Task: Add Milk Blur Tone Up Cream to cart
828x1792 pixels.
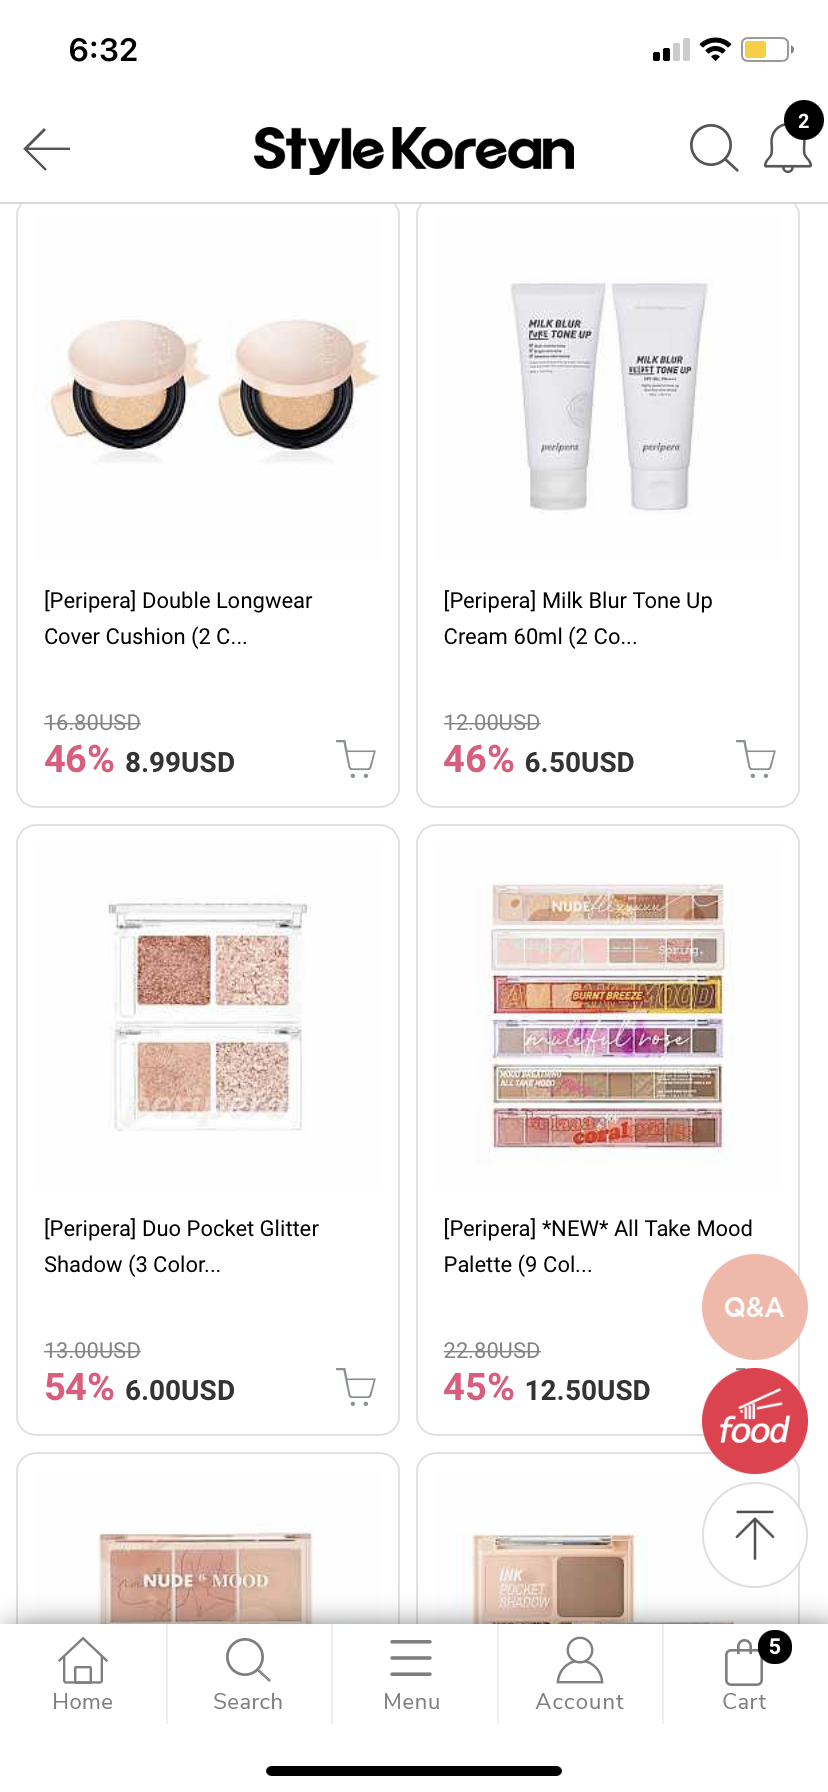Action: [x=756, y=759]
